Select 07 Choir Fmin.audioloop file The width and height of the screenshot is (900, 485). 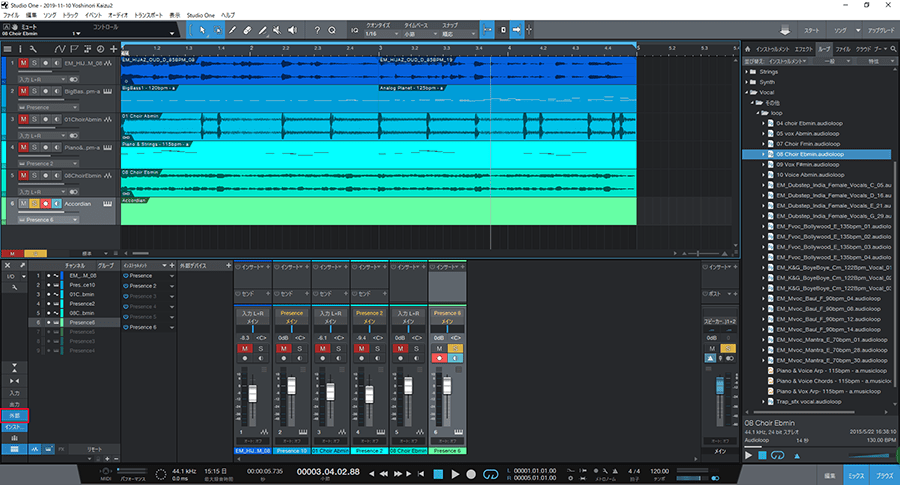tap(811, 143)
